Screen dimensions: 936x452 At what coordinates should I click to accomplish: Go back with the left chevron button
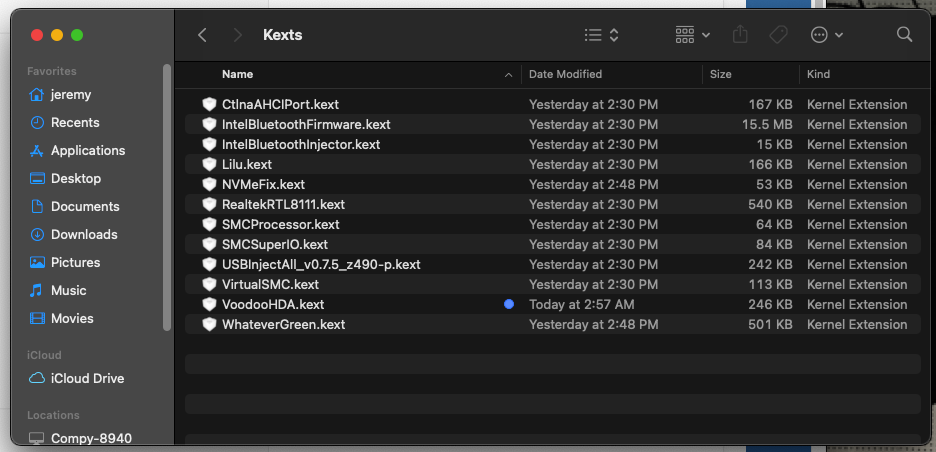[x=202, y=35]
